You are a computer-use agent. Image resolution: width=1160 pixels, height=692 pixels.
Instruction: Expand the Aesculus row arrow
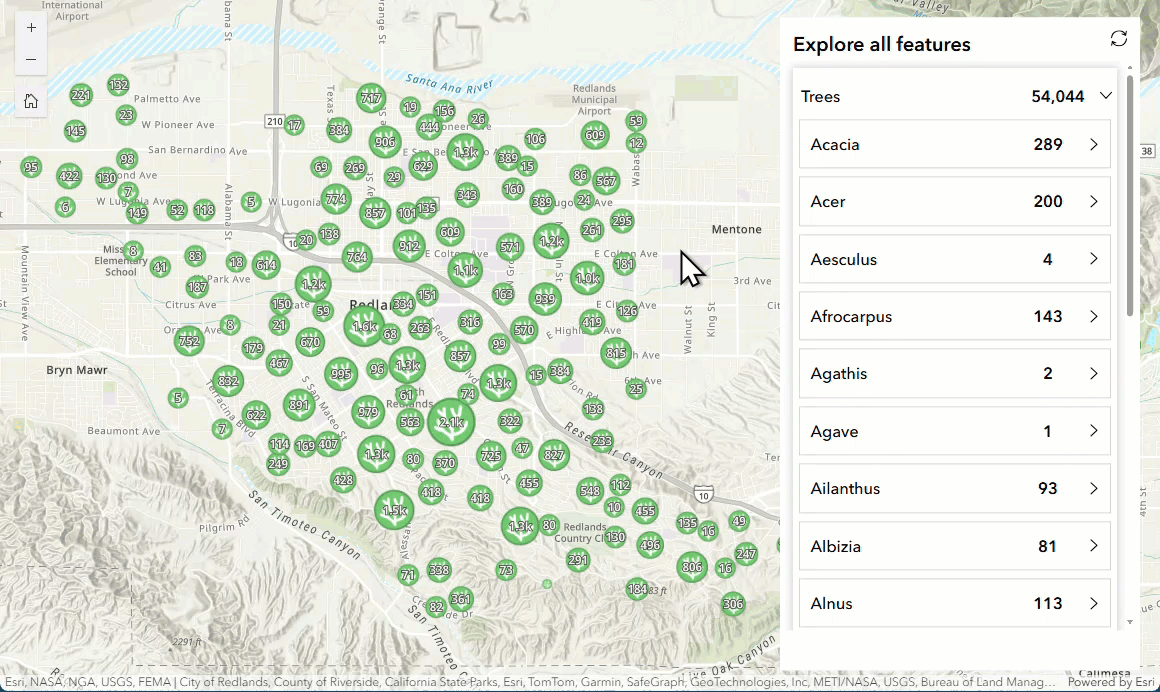click(1093, 259)
